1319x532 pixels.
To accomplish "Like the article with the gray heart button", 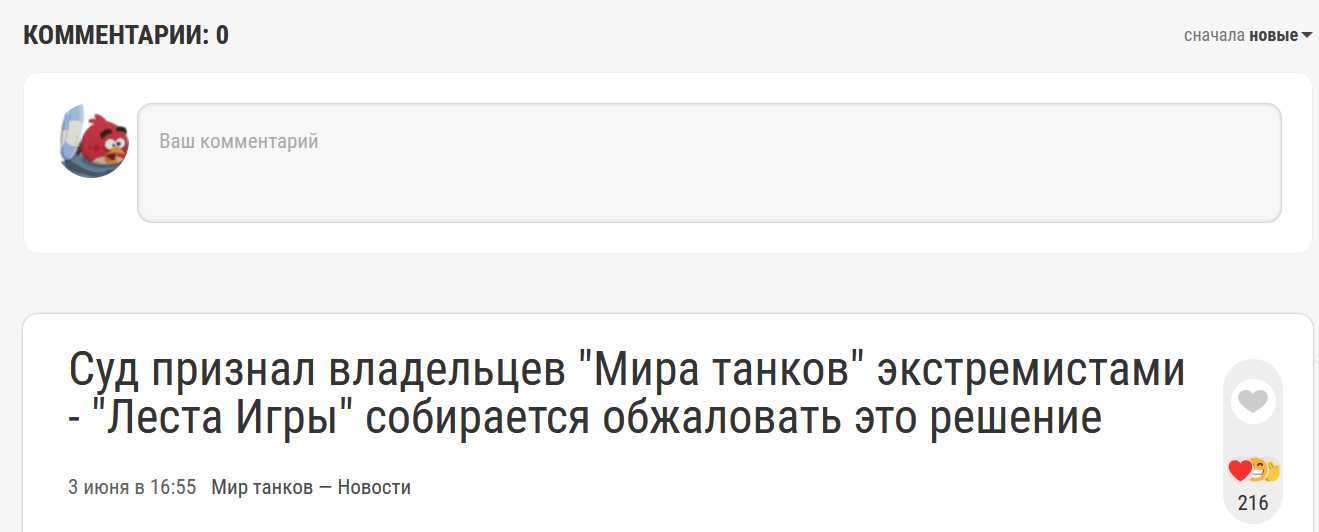I will tap(1253, 401).
